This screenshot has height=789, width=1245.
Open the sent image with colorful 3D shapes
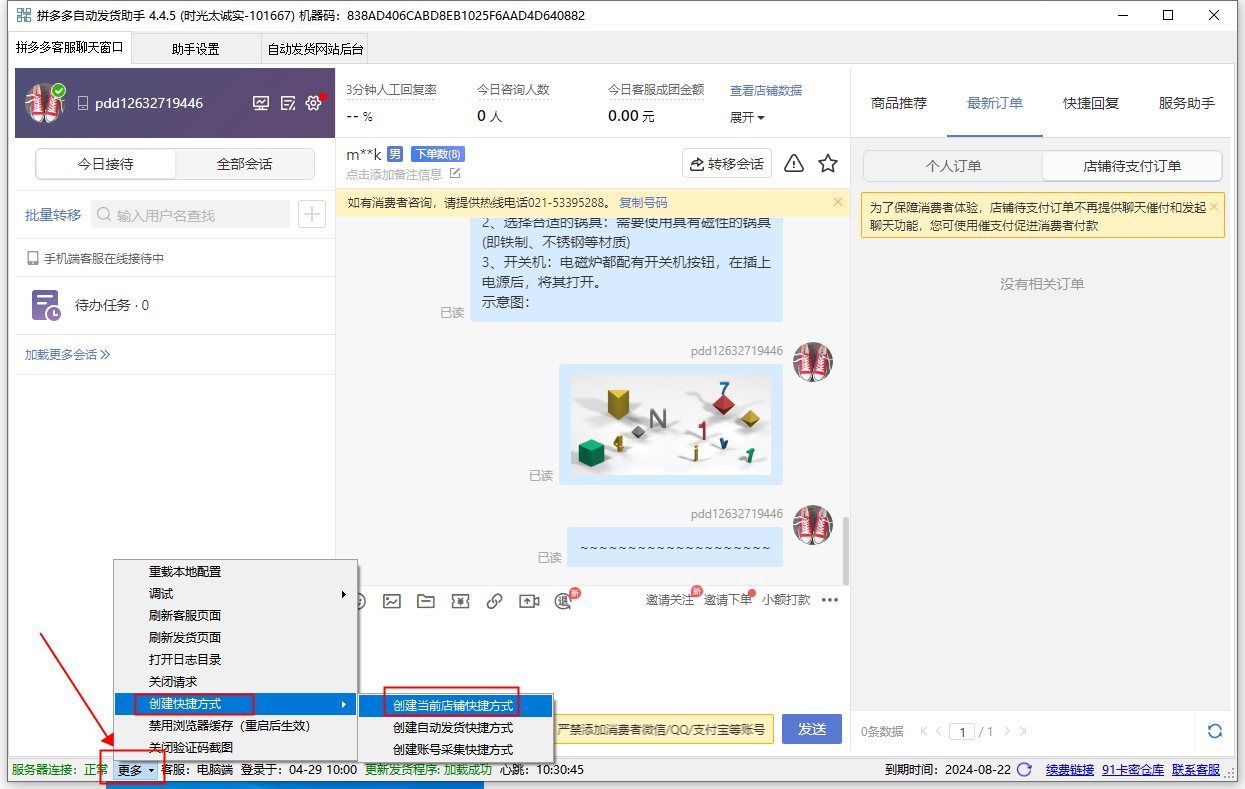671,425
